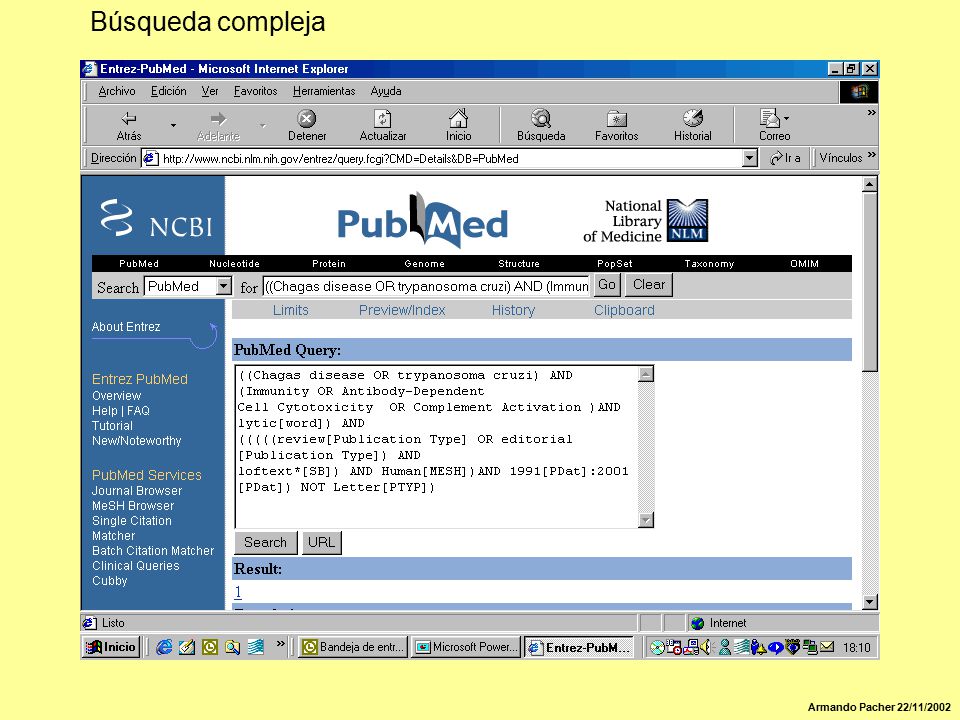Click result count link 1
This screenshot has width=960, height=720.
(238, 592)
